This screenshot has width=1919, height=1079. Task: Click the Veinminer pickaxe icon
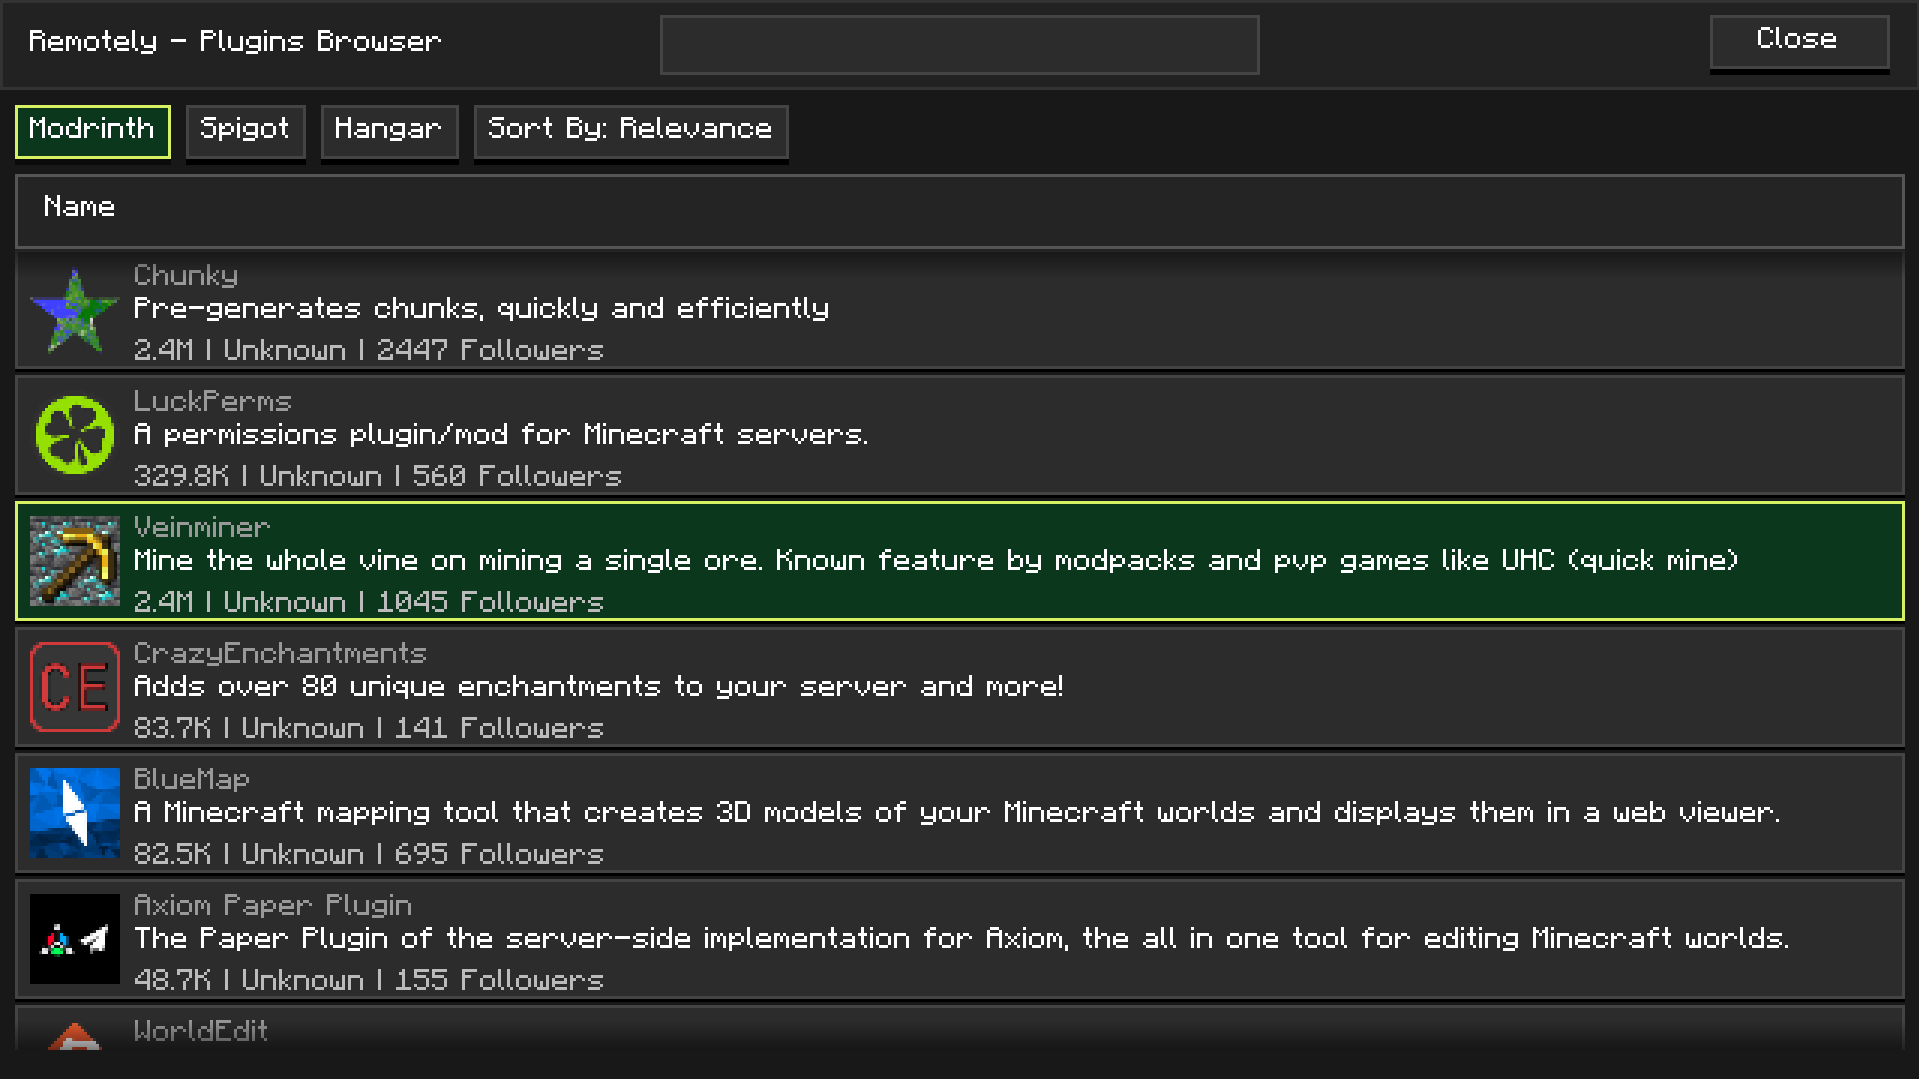point(74,562)
